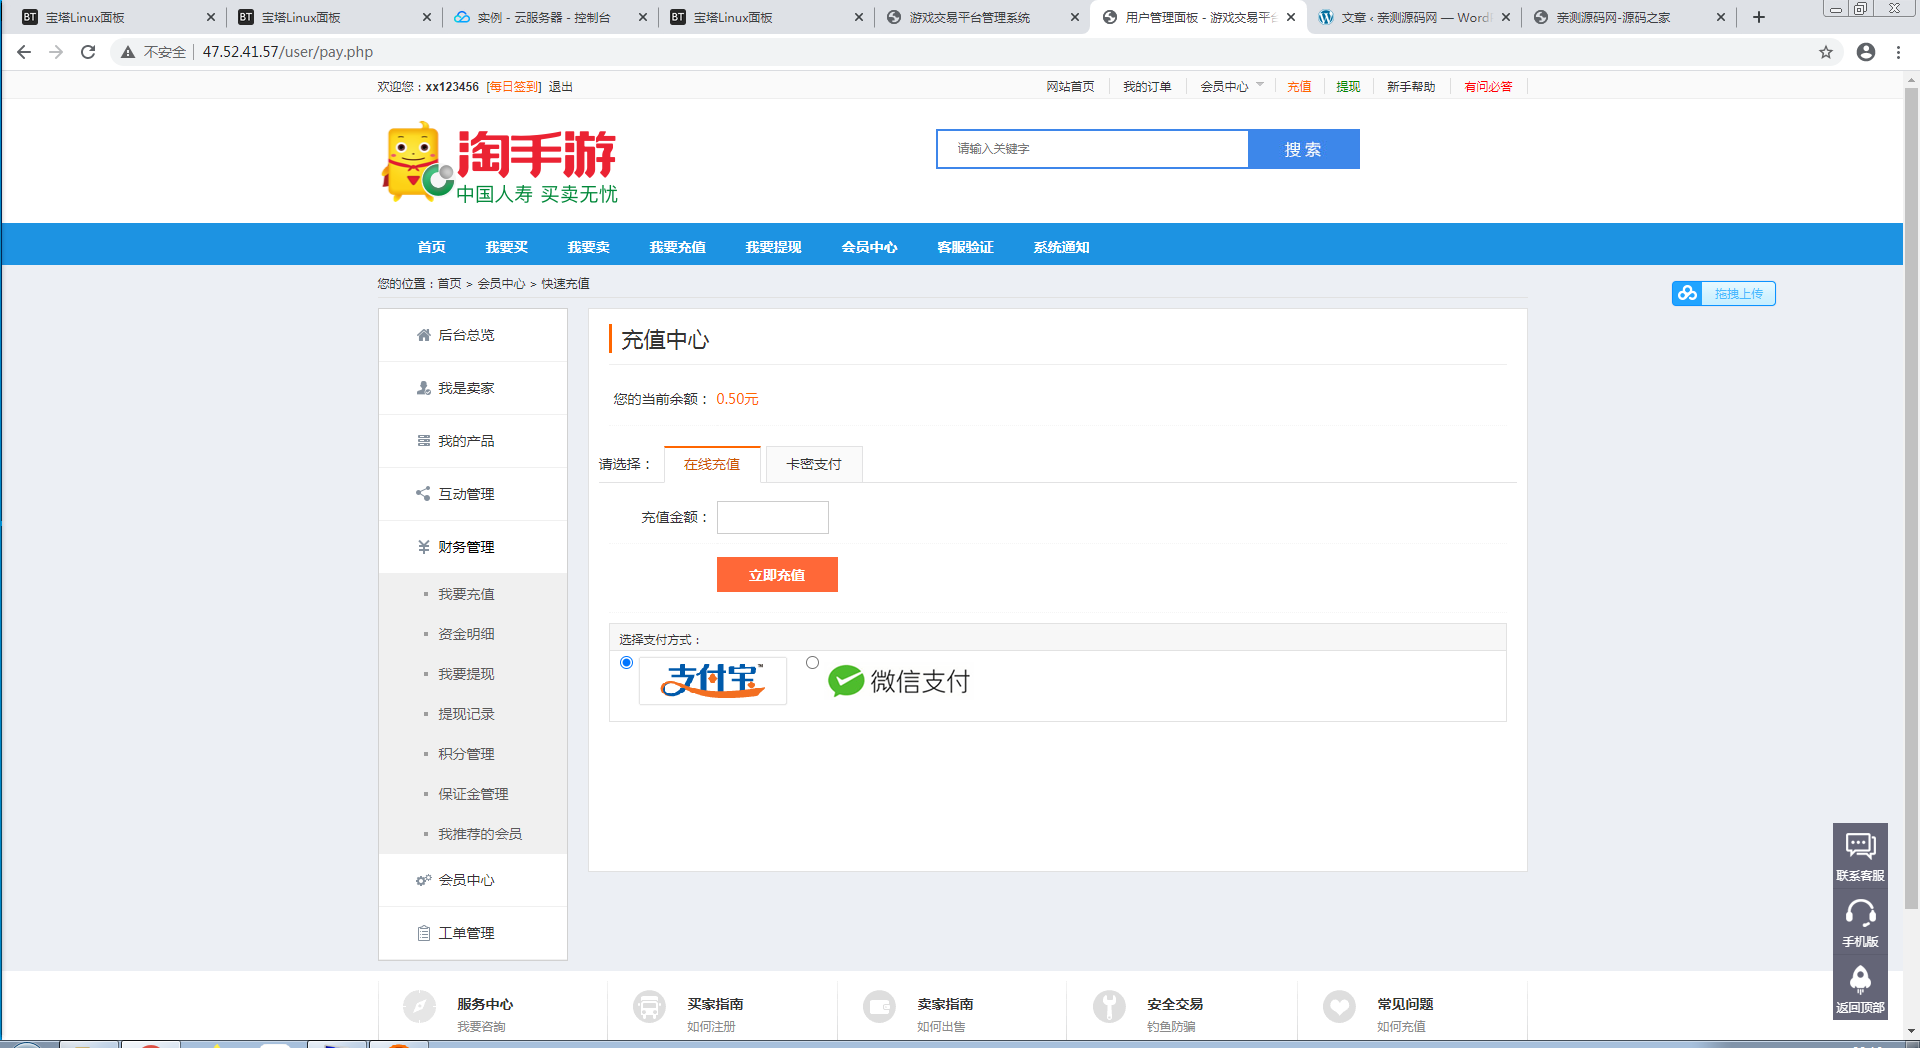
Task: Switch to 卡密支付 tab
Action: [x=814, y=464]
